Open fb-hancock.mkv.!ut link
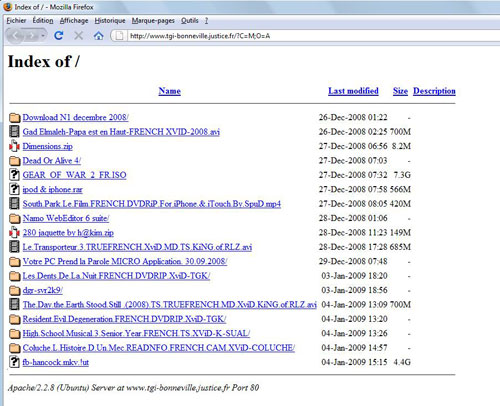 click(56, 362)
